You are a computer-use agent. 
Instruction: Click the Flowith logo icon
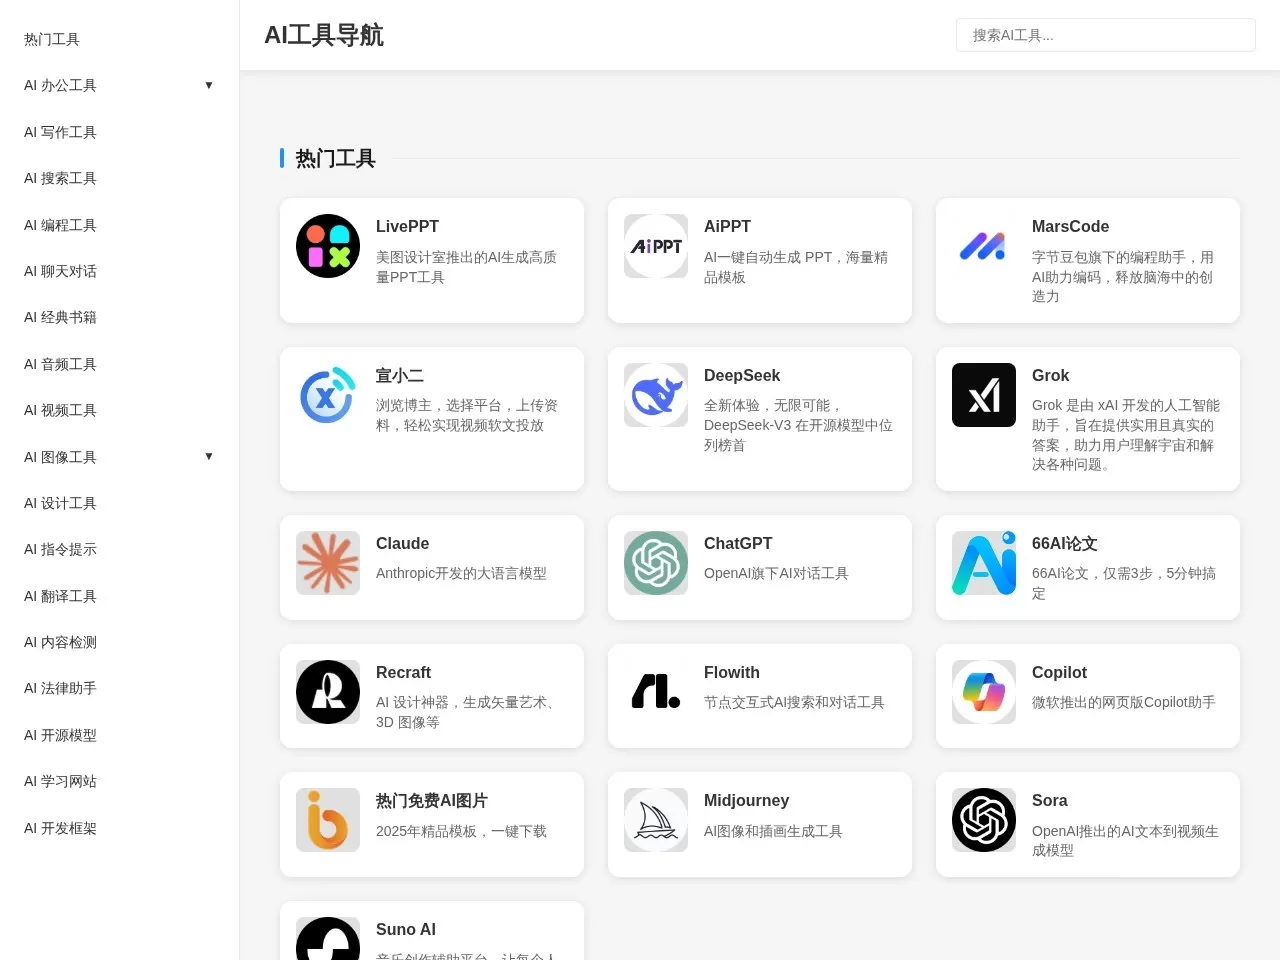(656, 692)
